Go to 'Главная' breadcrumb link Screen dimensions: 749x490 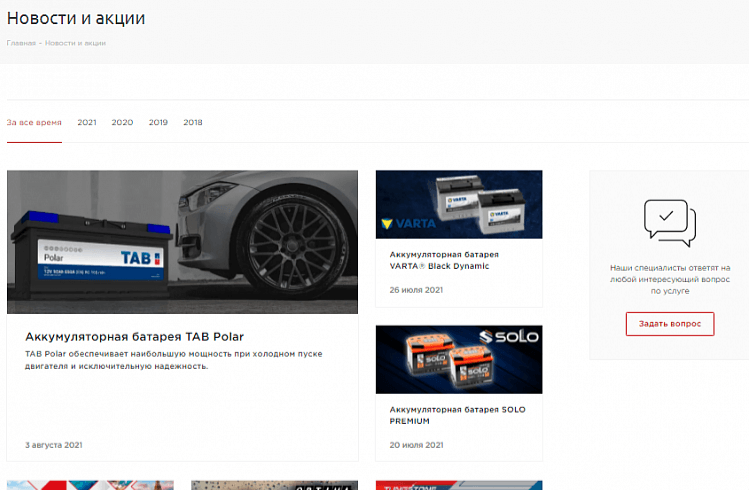[21, 43]
